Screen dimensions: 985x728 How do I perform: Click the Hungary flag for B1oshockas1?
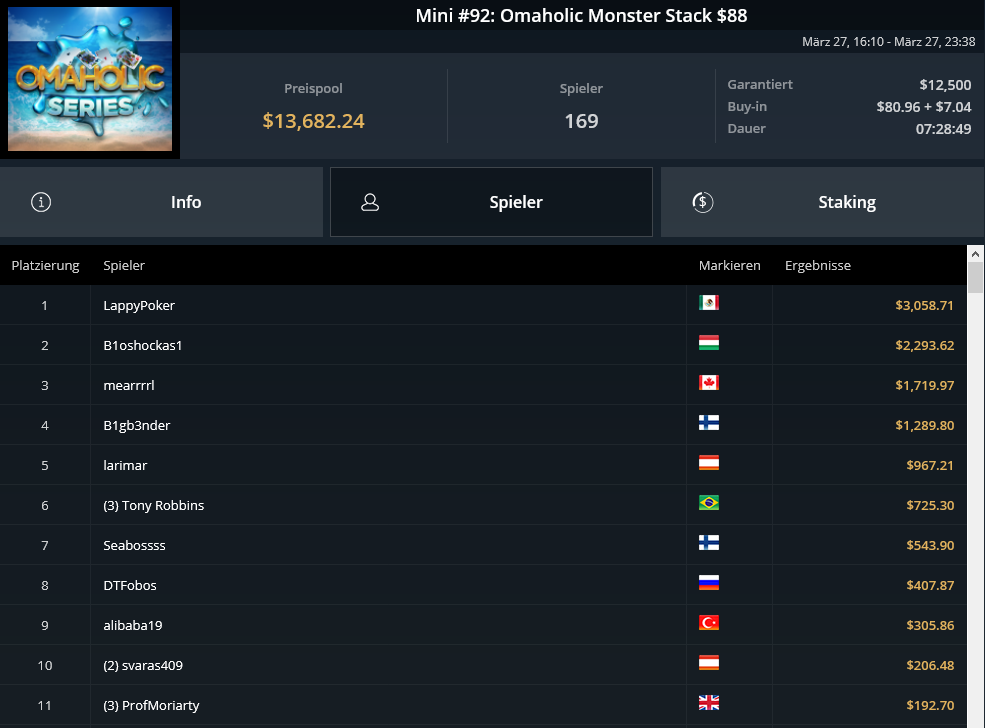click(x=709, y=343)
